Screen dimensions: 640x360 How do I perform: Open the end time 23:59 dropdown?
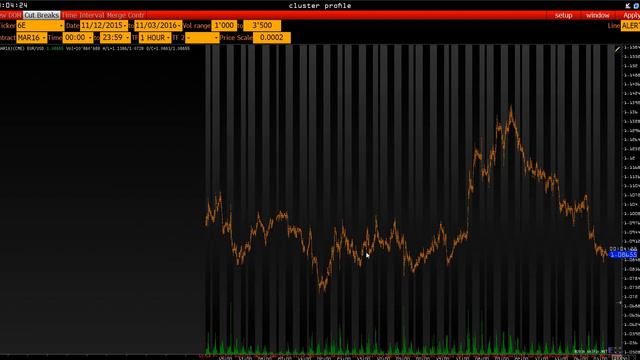pos(116,38)
